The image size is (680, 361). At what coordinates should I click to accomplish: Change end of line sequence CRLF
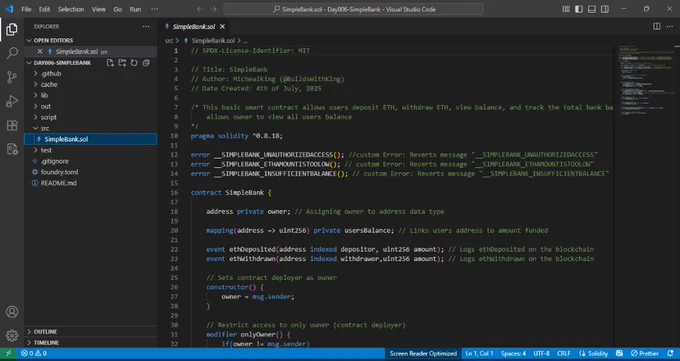tap(564, 354)
